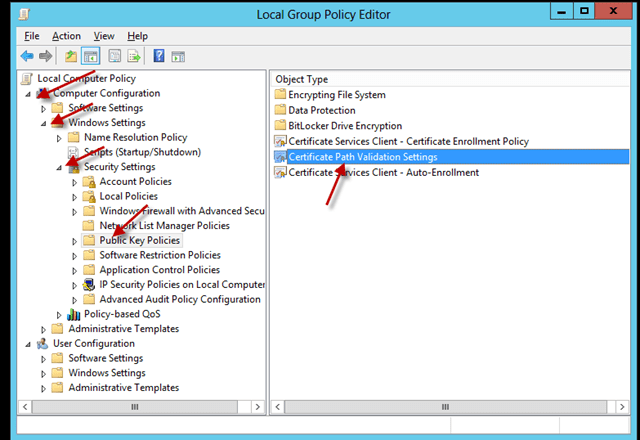Click left scroll arrow of details pane
The height and width of the screenshot is (440, 640).
tap(278, 407)
